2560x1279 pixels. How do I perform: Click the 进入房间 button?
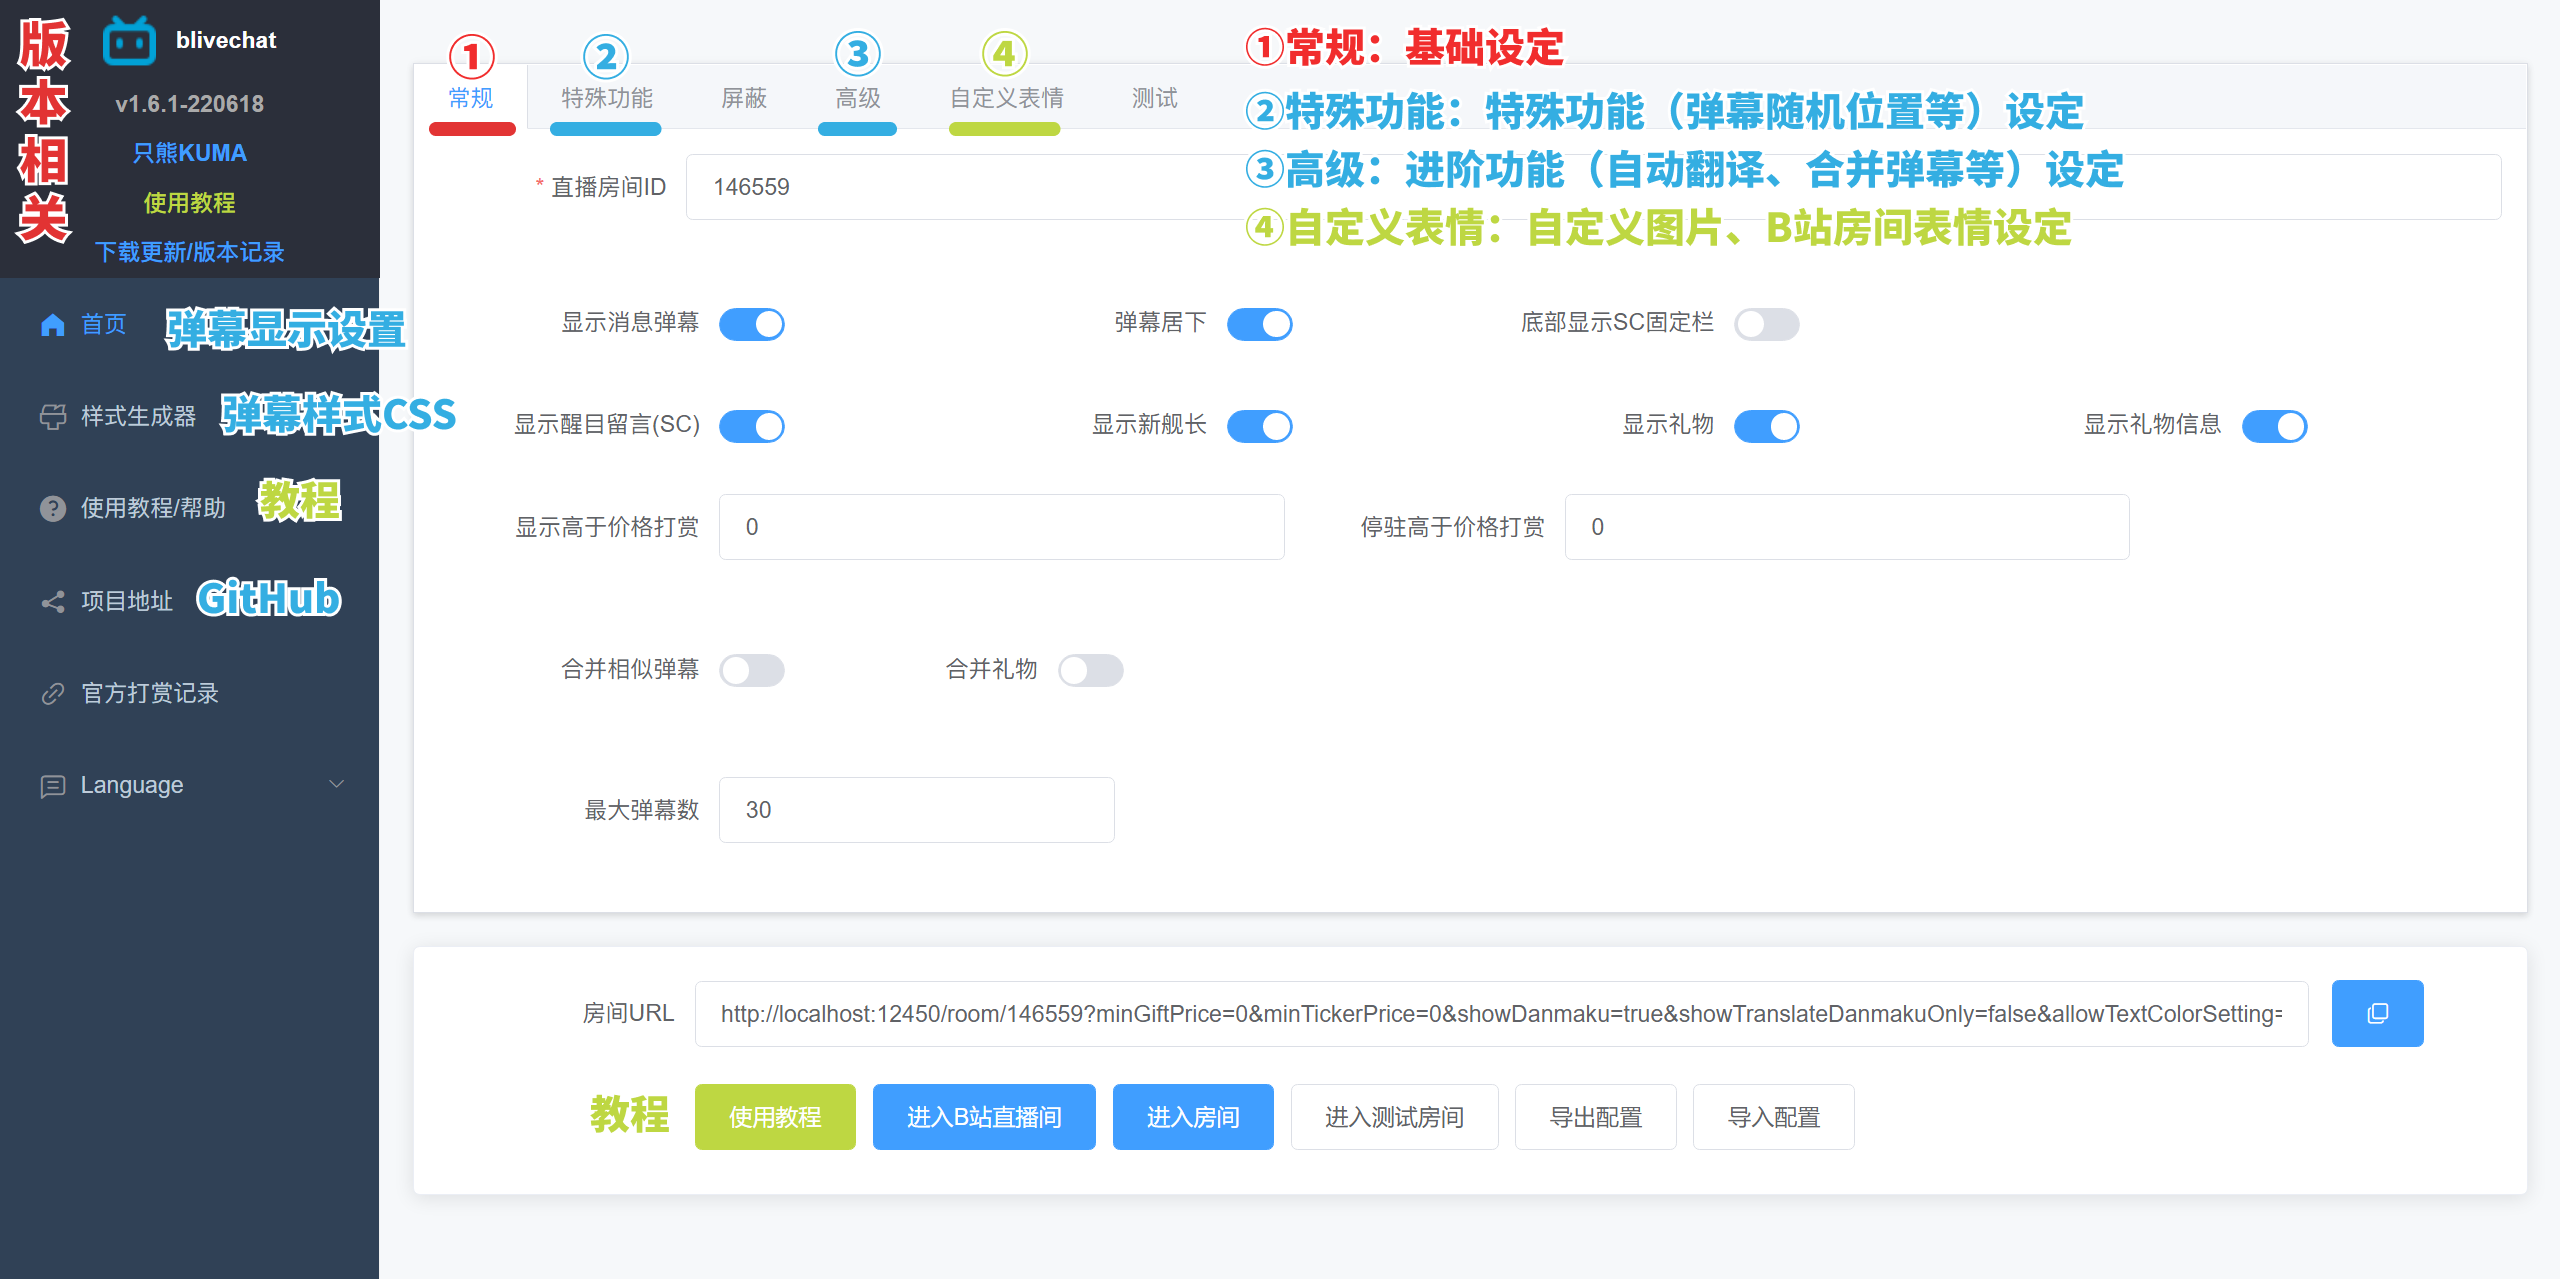(x=1192, y=1117)
